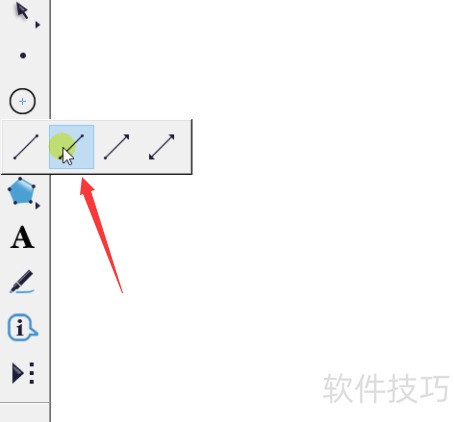Select the Ray tool with single arrowhead

point(117,147)
